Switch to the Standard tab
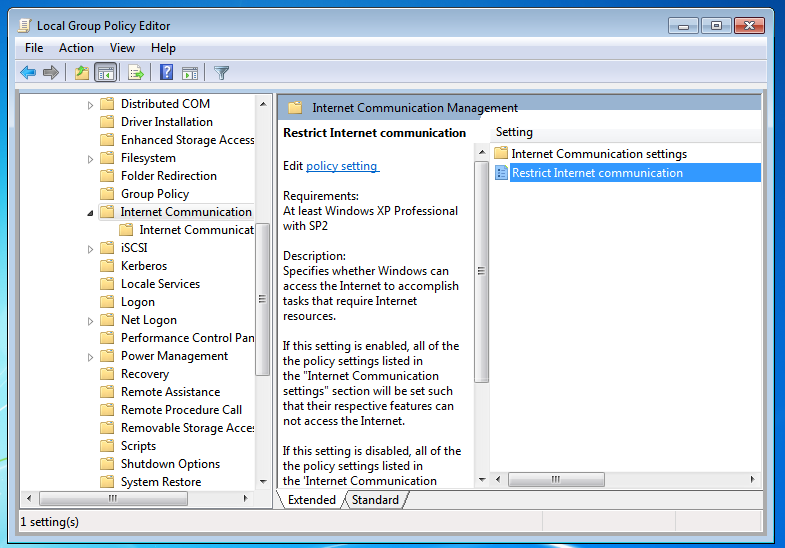Viewport: 785px width, 548px height. click(375, 500)
